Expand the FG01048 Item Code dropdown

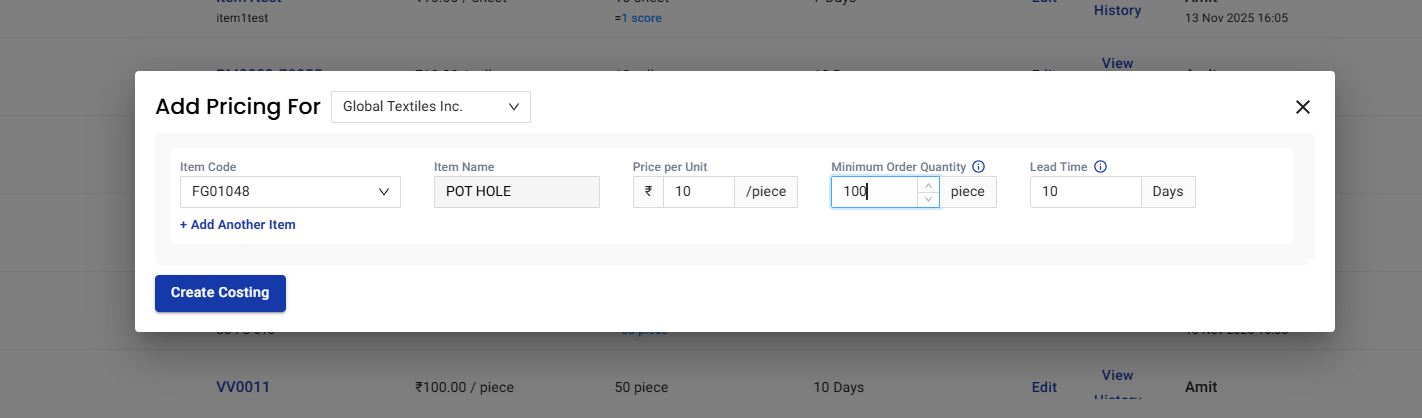coord(290,192)
